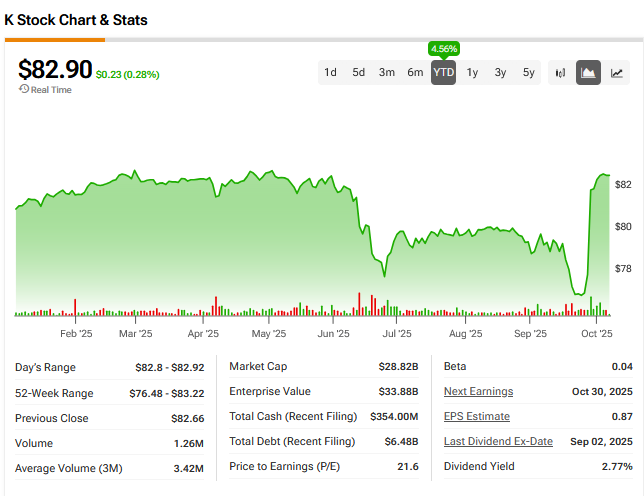The height and width of the screenshot is (496, 644).
Task: Click the K Stock Chart & Stats heading
Action: tap(76, 20)
